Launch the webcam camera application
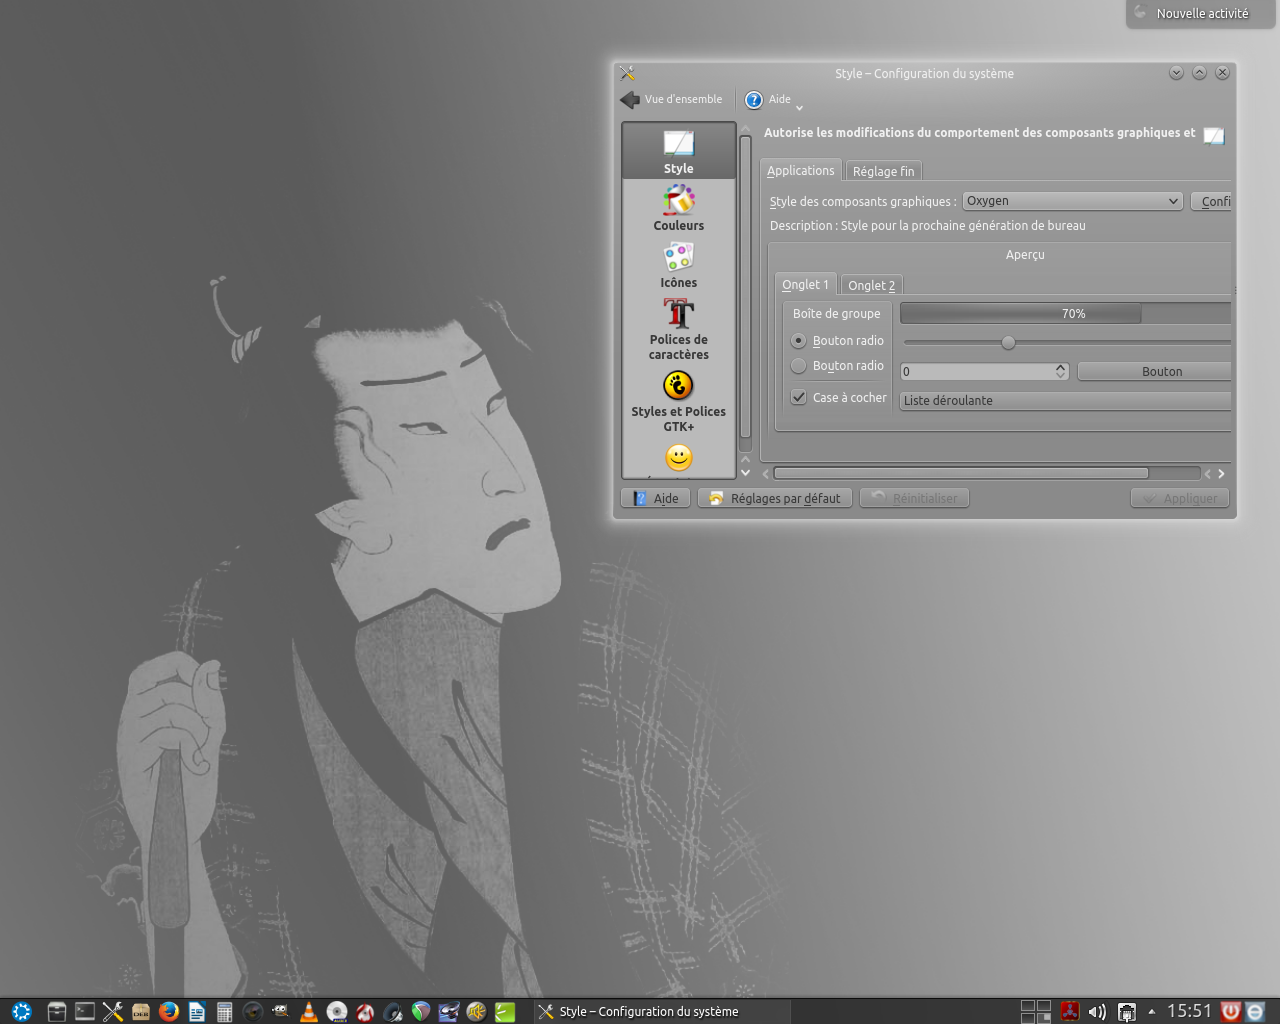The height and width of the screenshot is (1024, 1280). [253, 1011]
